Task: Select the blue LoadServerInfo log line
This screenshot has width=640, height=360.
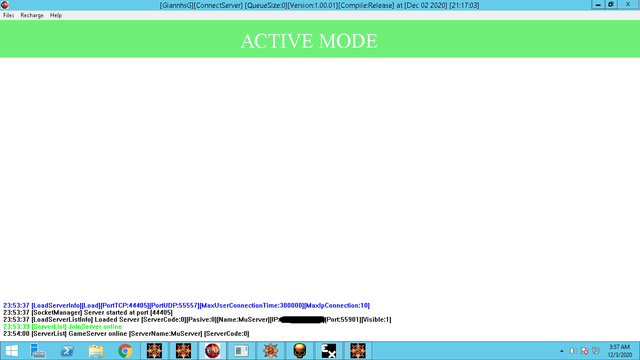Action: (186, 305)
